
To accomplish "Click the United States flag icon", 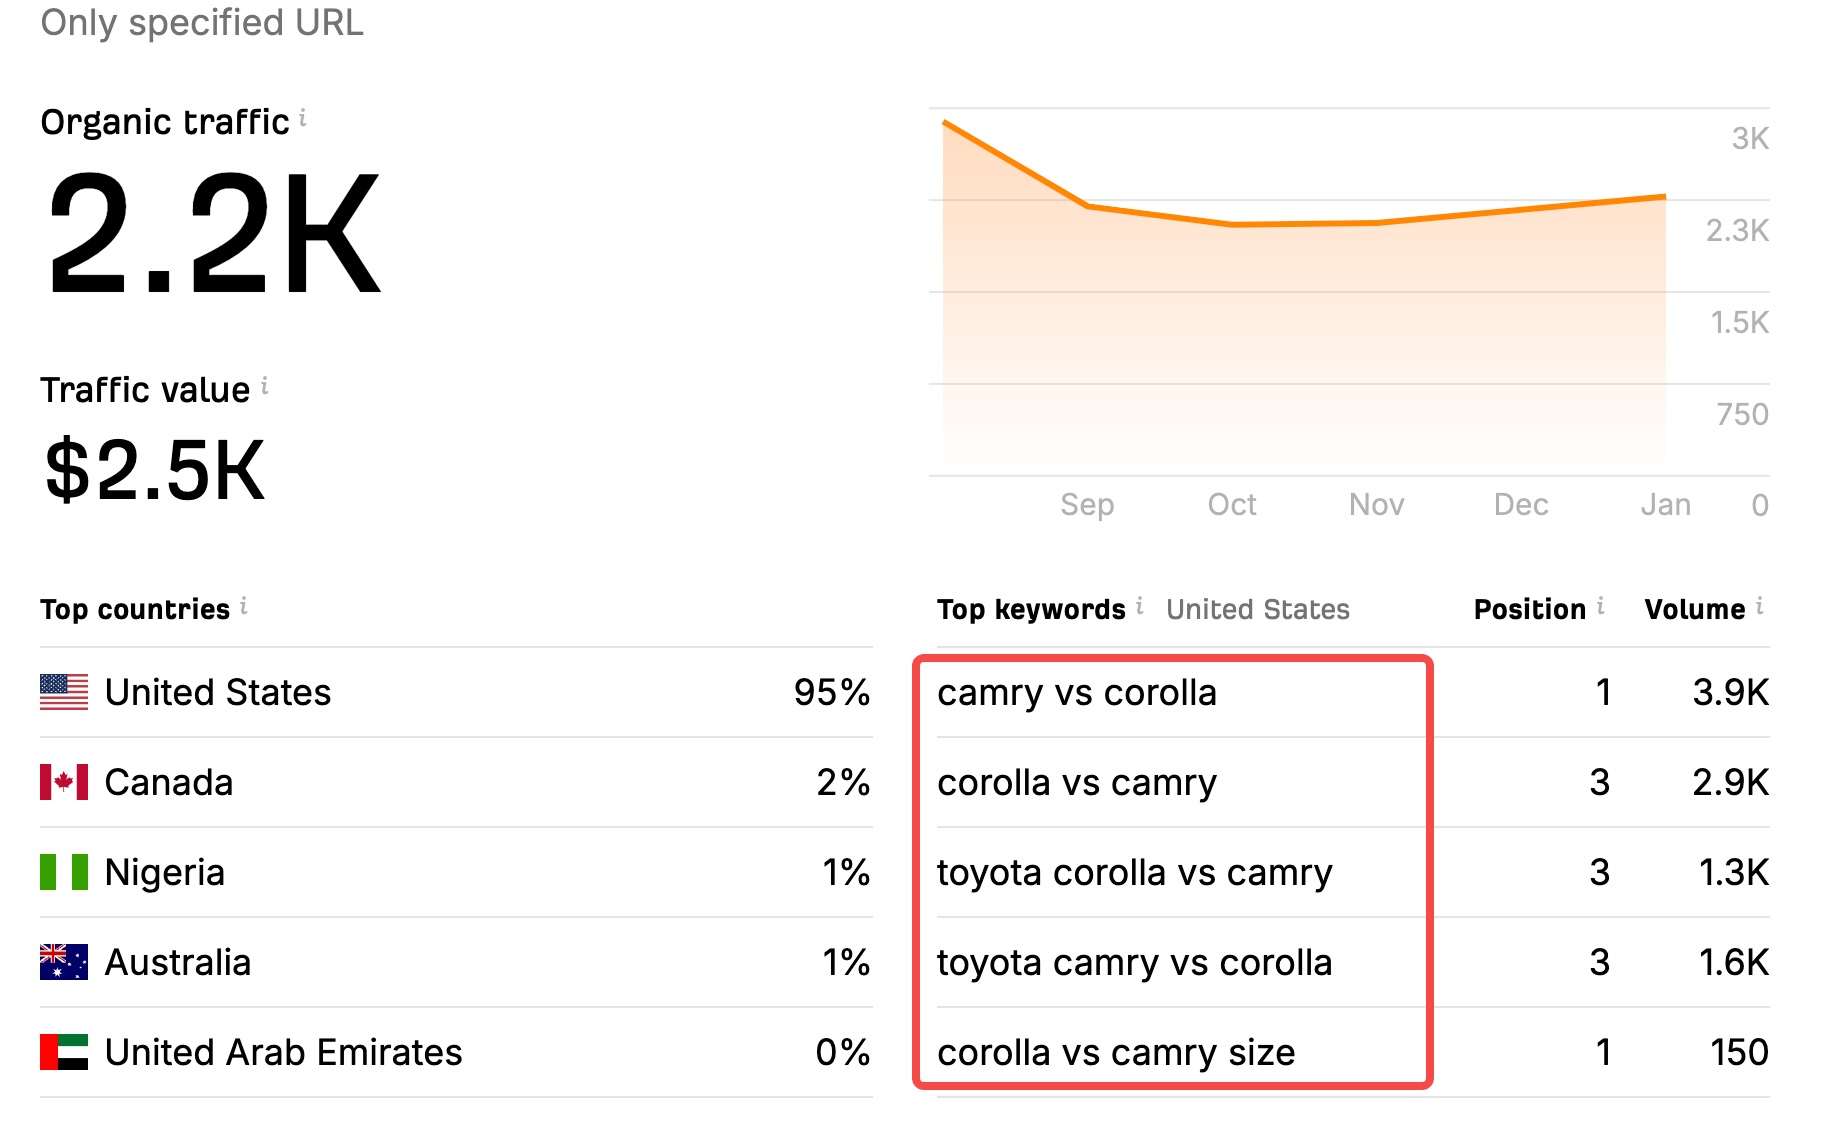I will [64, 692].
